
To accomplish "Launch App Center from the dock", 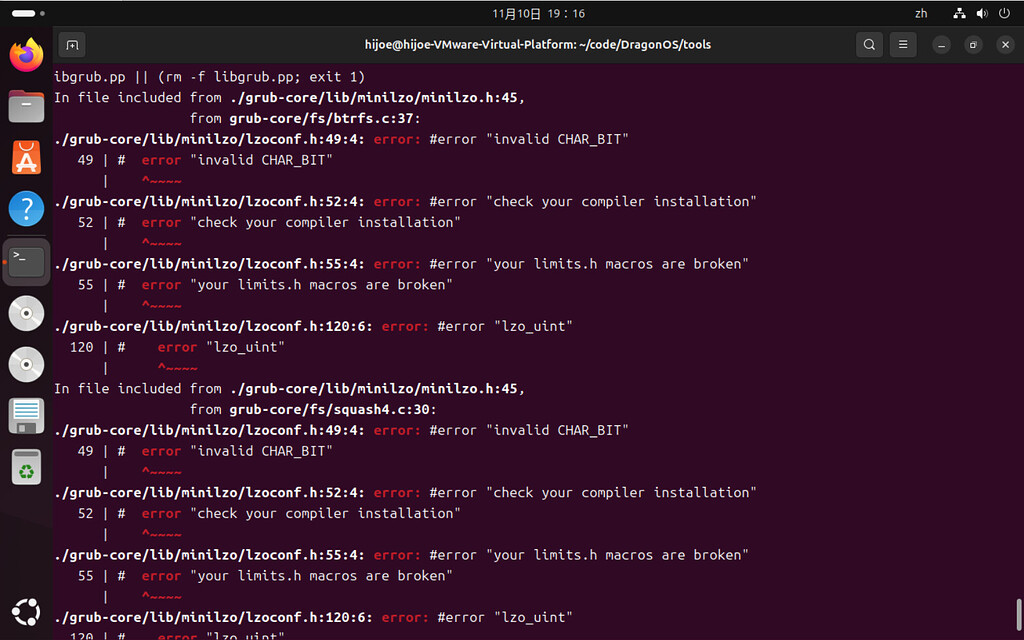I will 25,157.
